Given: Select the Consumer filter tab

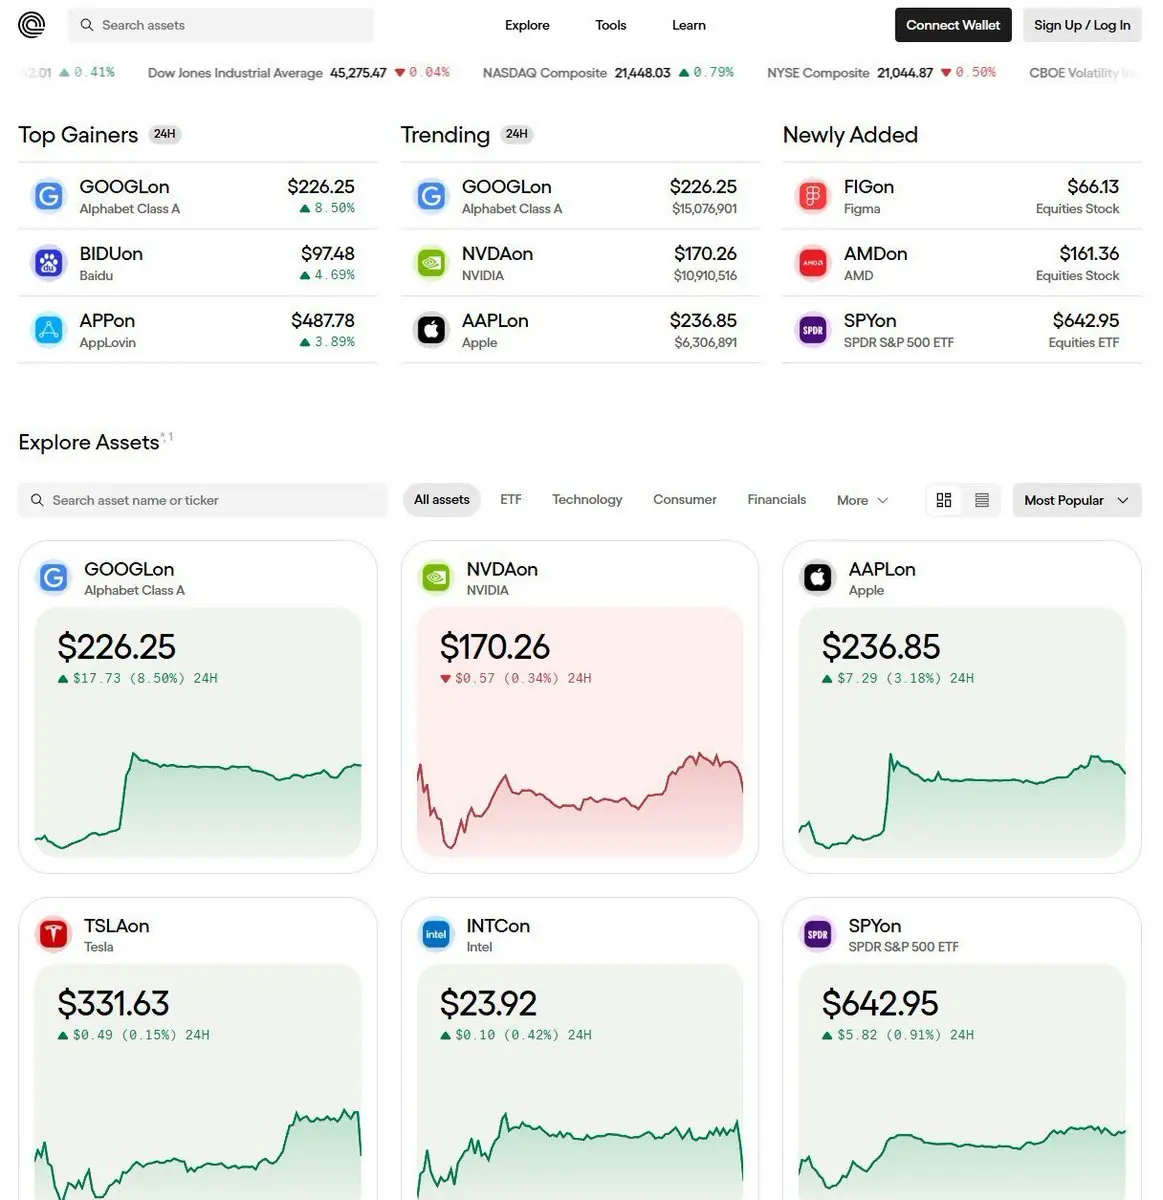Looking at the screenshot, I should 685,500.
